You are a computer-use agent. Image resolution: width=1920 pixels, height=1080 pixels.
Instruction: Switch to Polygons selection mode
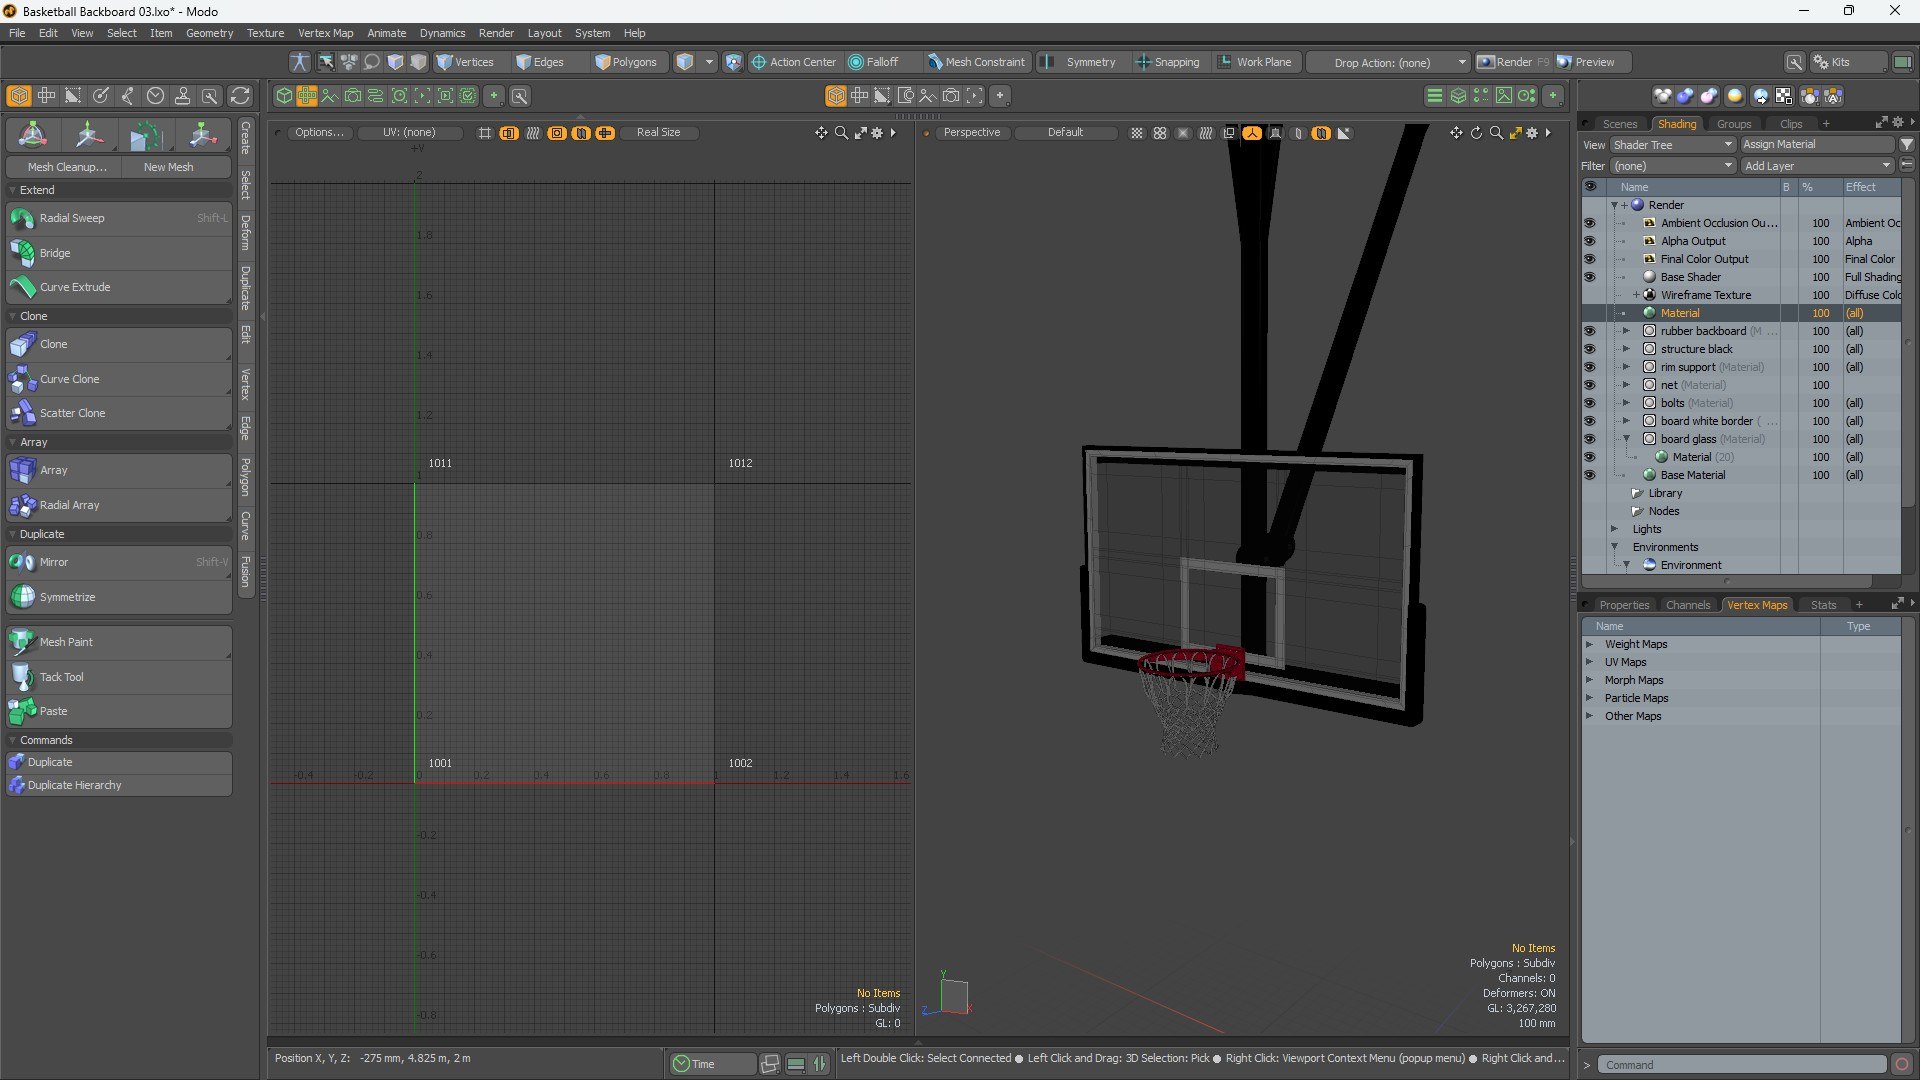click(626, 62)
